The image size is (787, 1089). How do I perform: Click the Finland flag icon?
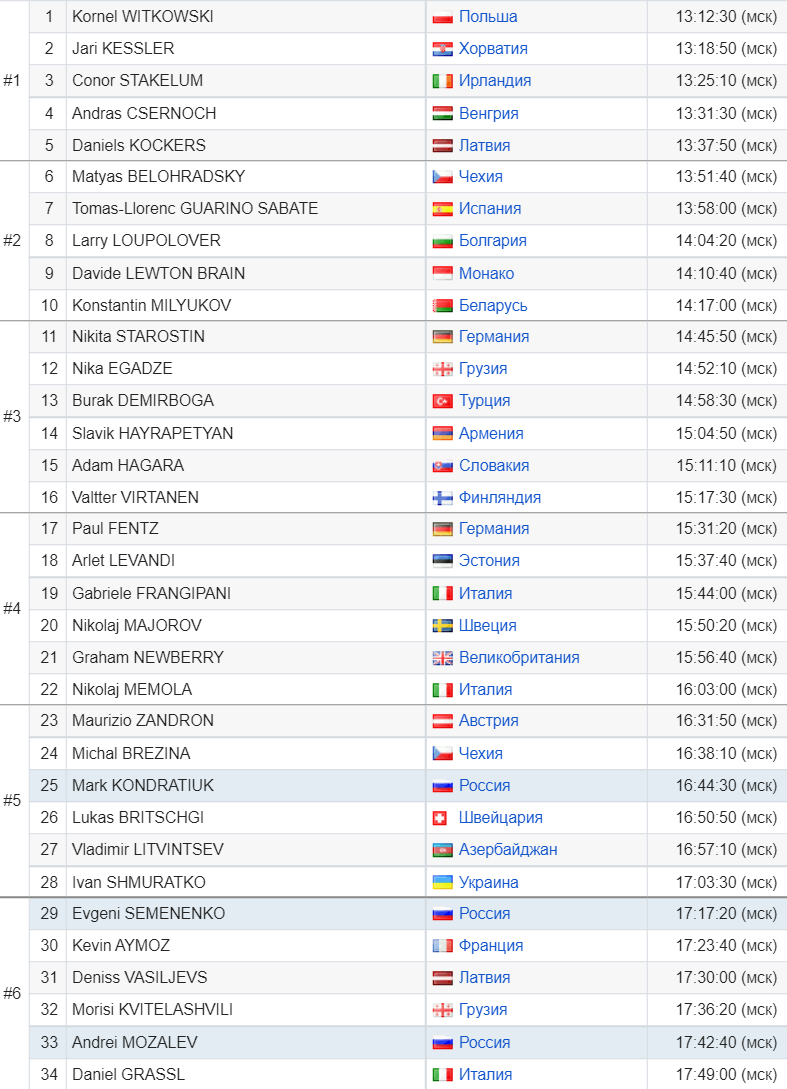click(x=442, y=498)
